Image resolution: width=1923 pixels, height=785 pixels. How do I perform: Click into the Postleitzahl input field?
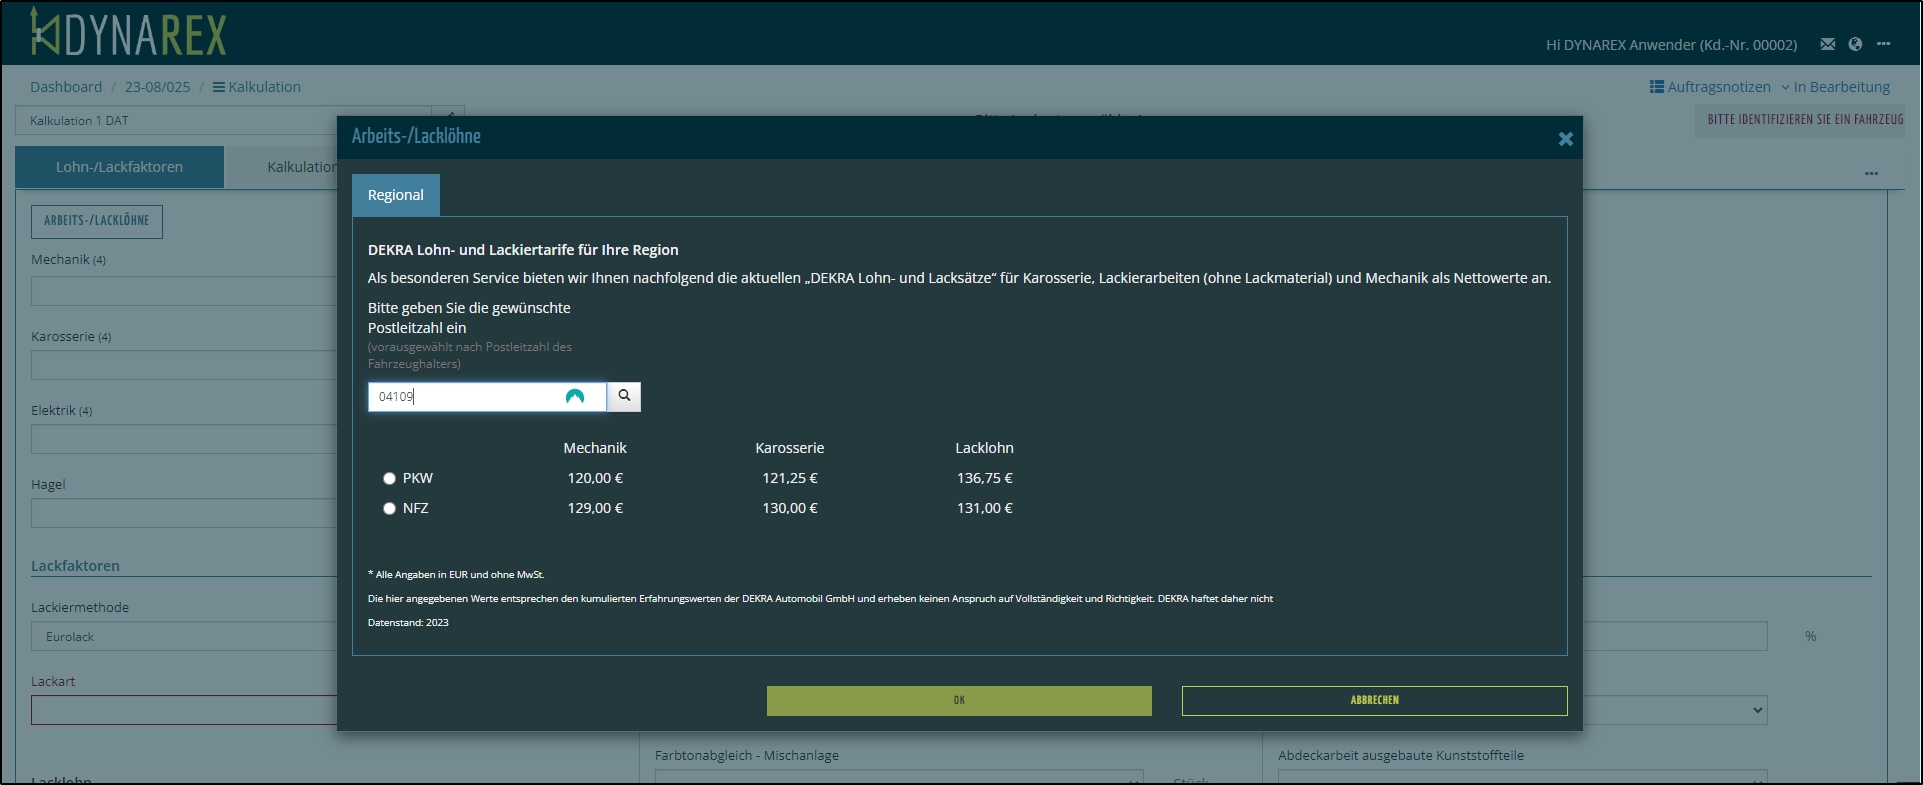click(465, 396)
